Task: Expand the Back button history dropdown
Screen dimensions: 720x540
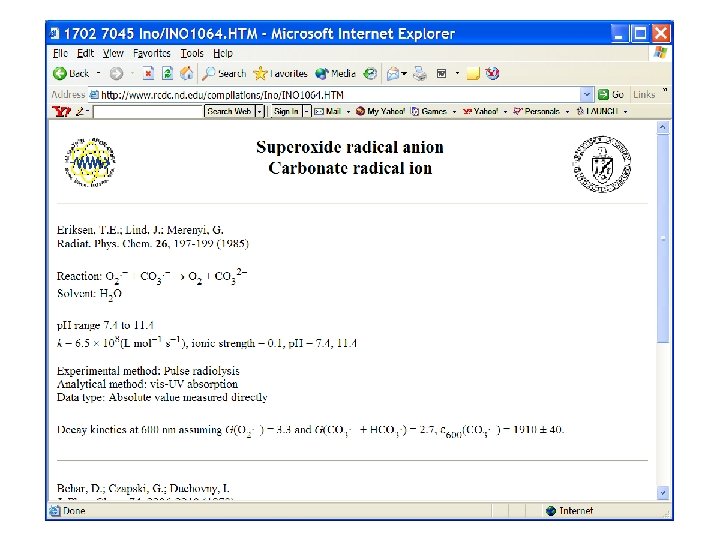Action: tap(98, 73)
